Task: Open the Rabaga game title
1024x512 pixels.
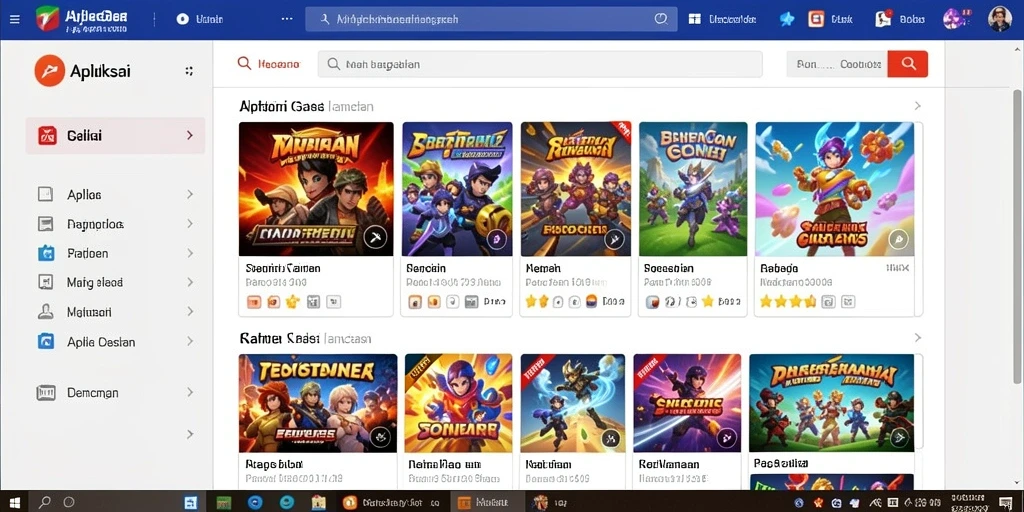Action: (x=779, y=268)
